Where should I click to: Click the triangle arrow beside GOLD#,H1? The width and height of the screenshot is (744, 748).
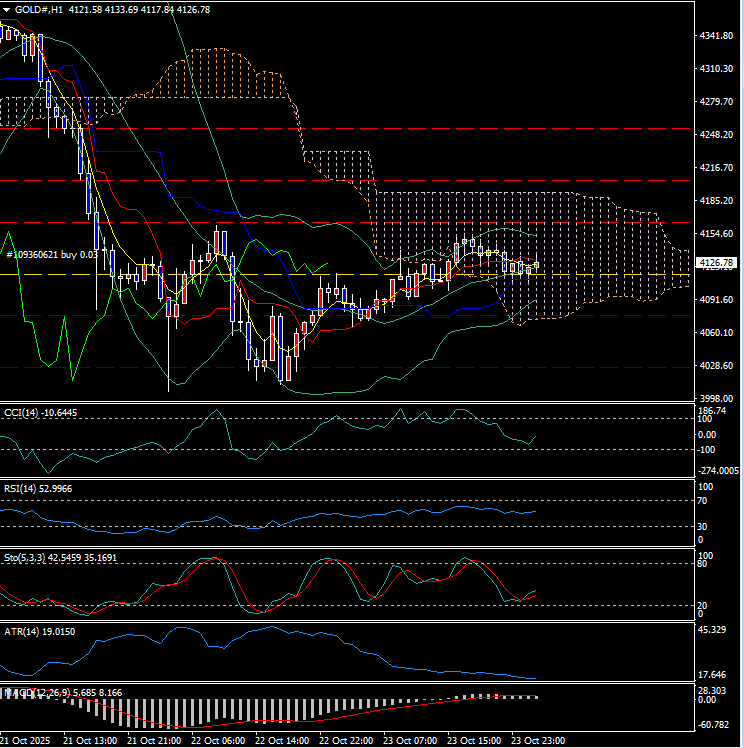tap(7, 9)
